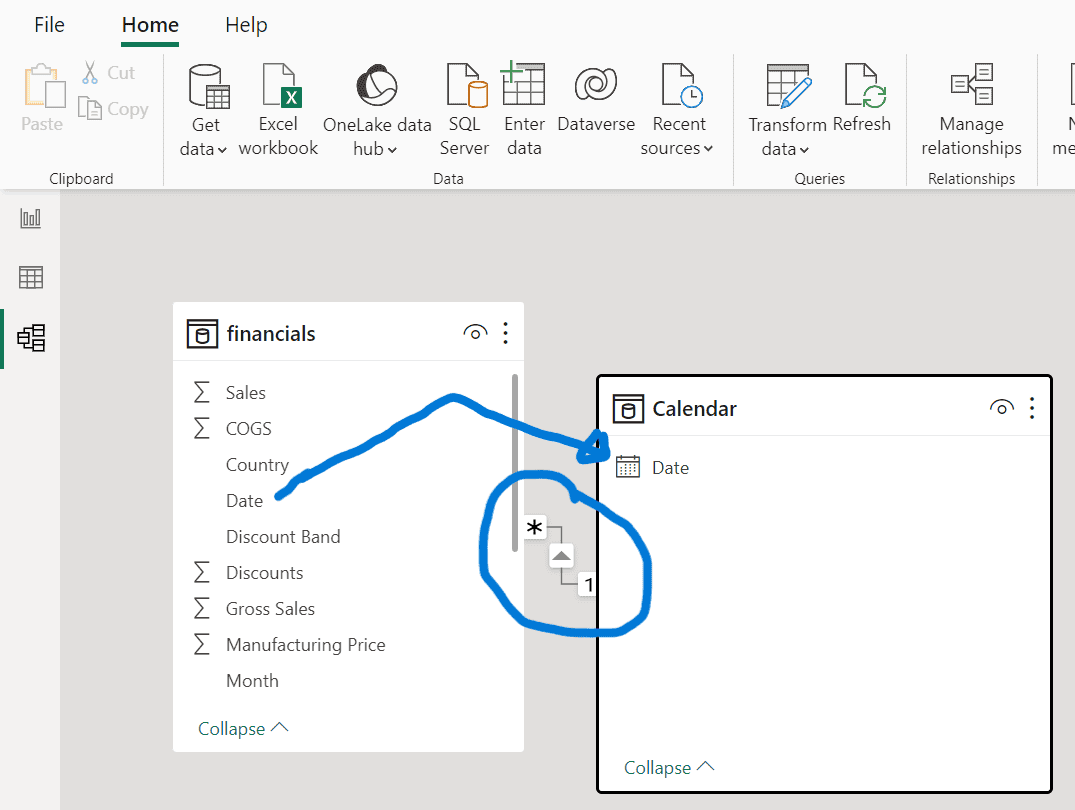Image resolution: width=1075 pixels, height=810 pixels.
Task: Toggle visibility of the financials table
Action: tap(475, 331)
